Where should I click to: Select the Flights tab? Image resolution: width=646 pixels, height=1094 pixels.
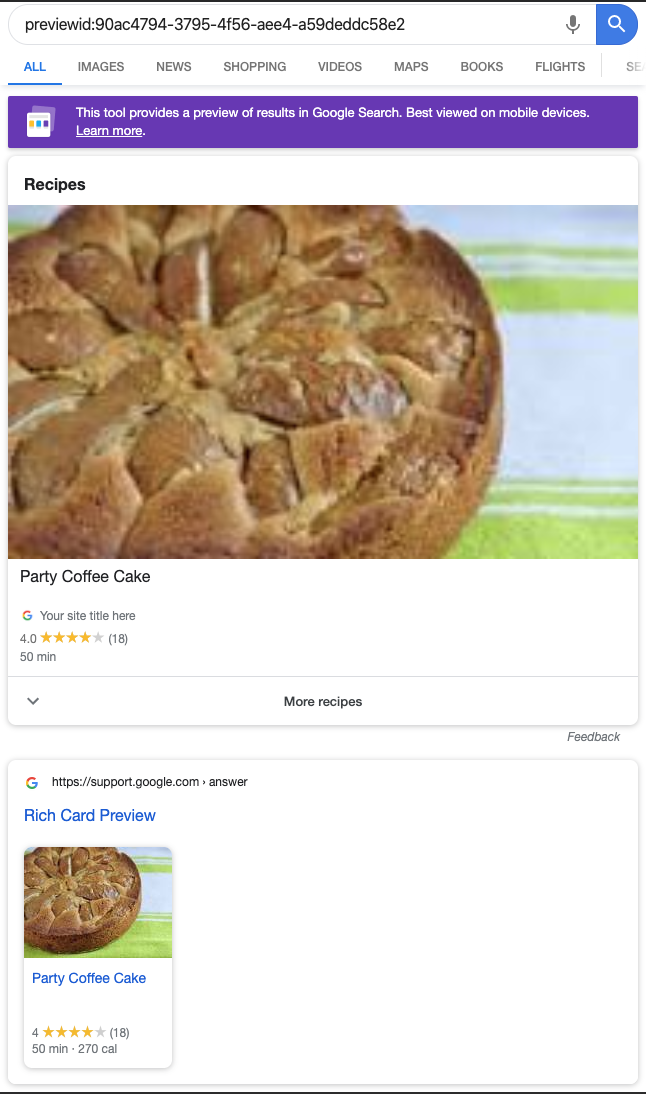pyautogui.click(x=560, y=67)
